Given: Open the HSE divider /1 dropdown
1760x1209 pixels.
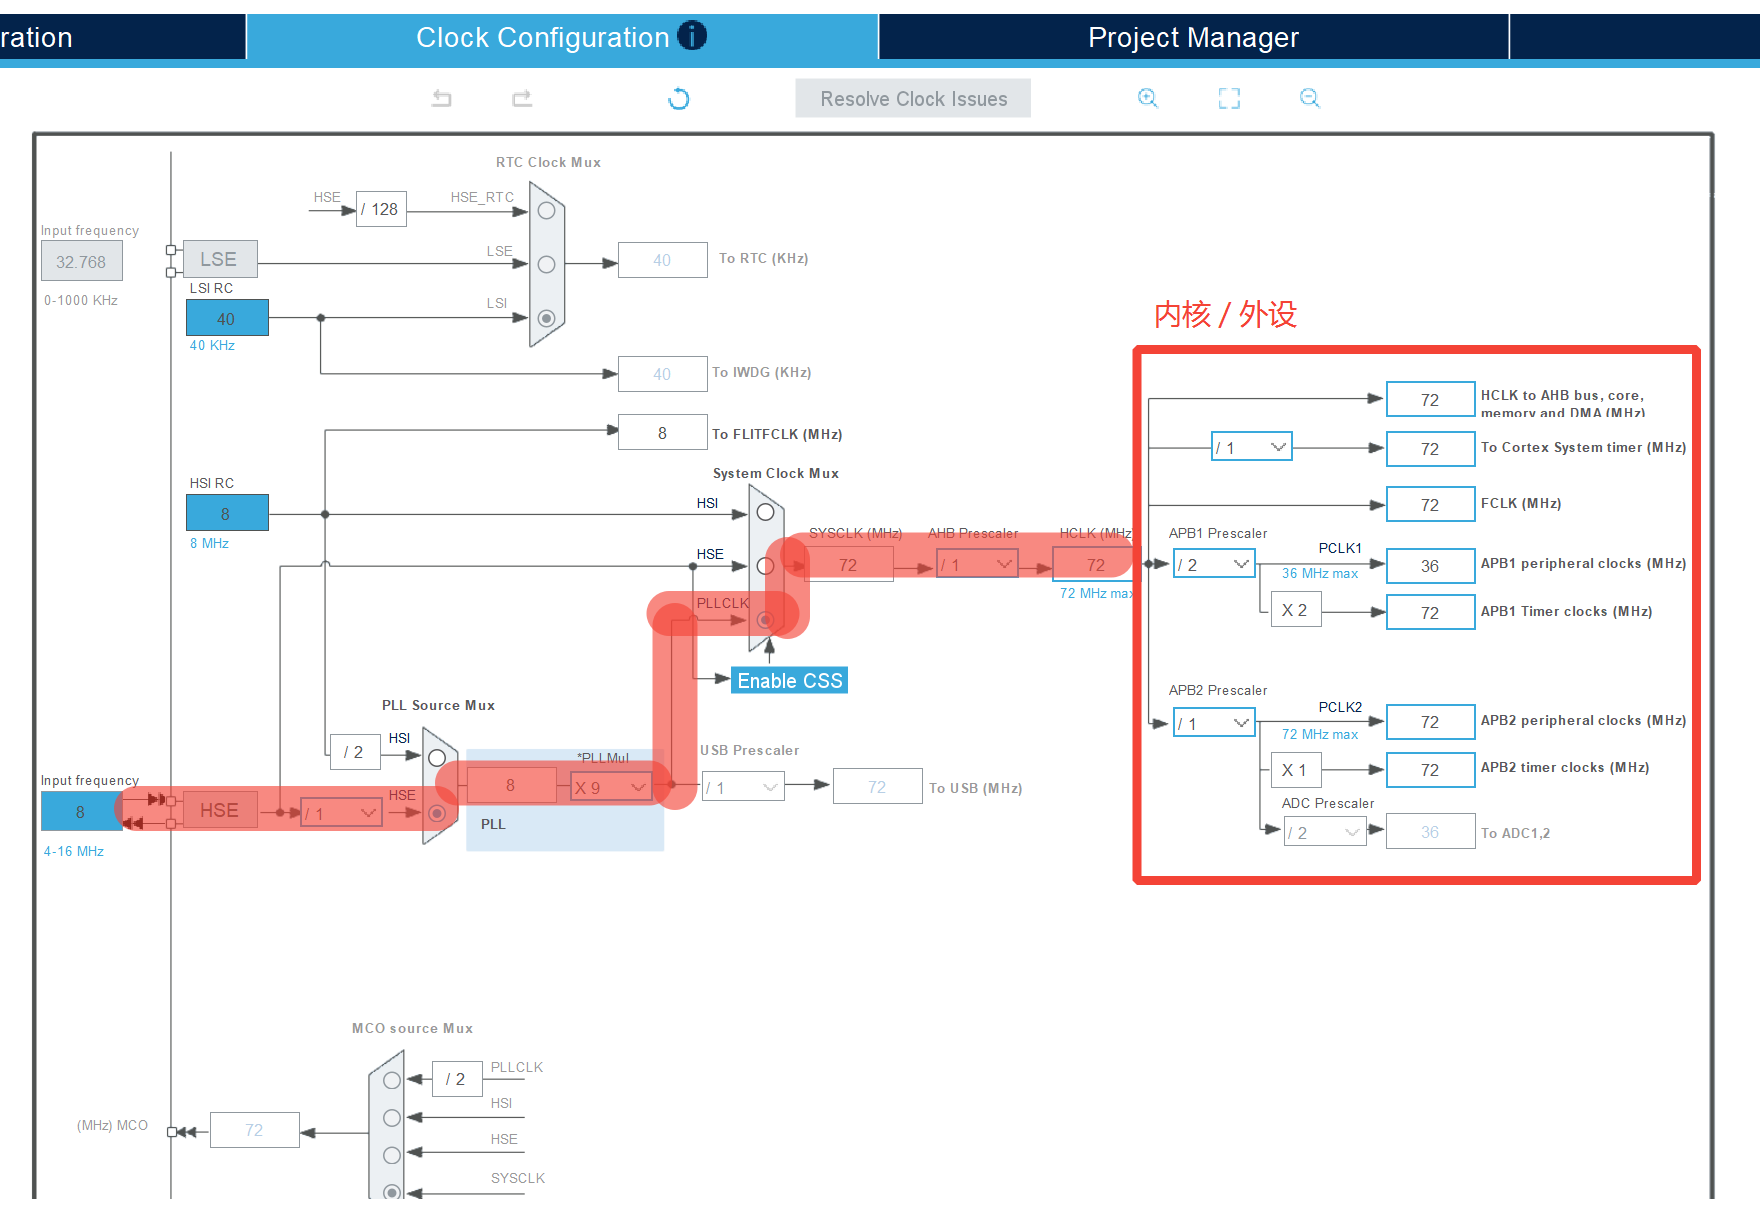Looking at the screenshot, I should (341, 812).
